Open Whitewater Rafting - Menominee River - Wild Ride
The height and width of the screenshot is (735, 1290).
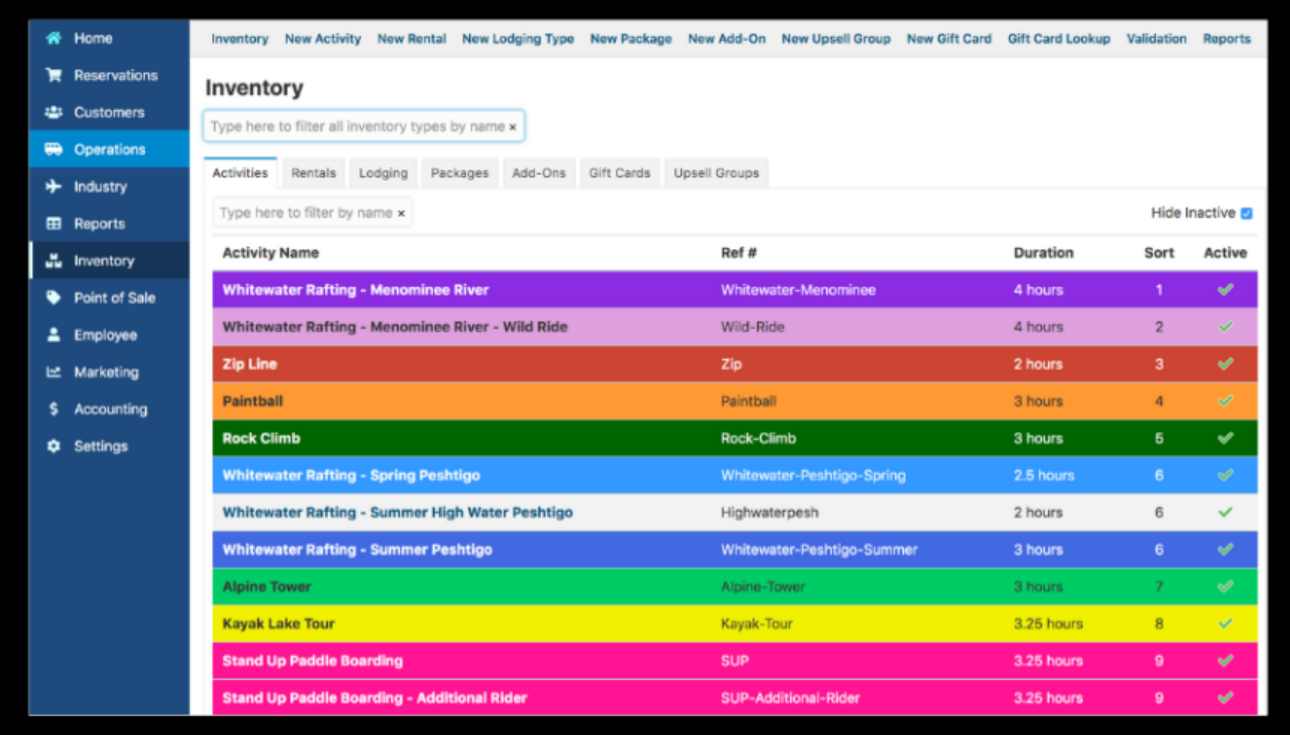tap(395, 327)
